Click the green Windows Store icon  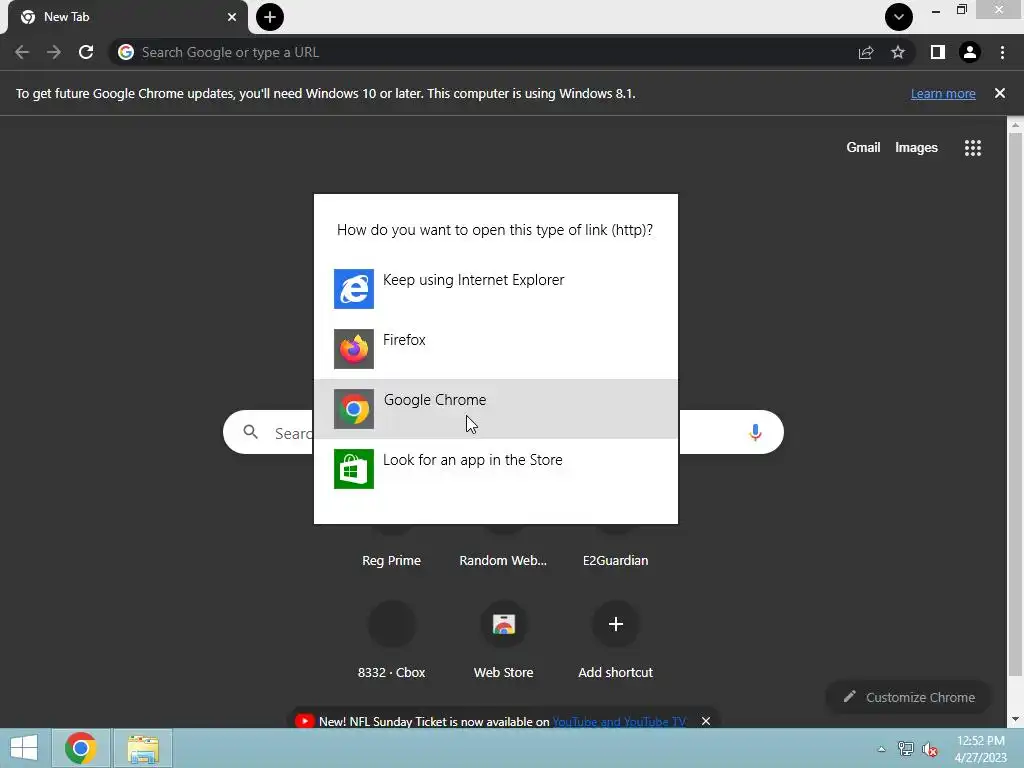[354, 469]
